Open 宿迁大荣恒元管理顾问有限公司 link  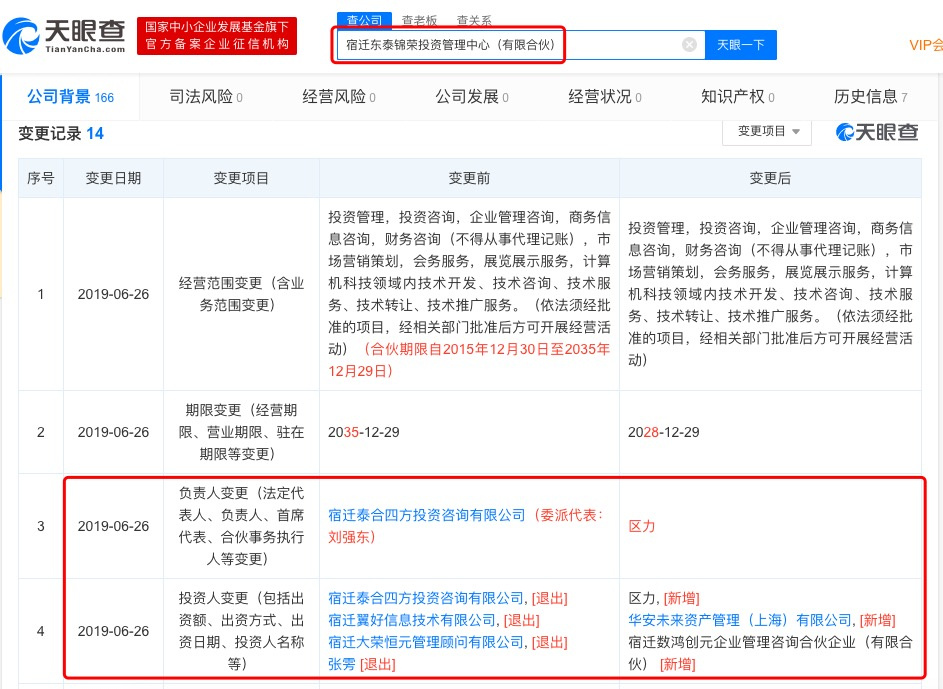tap(426, 642)
